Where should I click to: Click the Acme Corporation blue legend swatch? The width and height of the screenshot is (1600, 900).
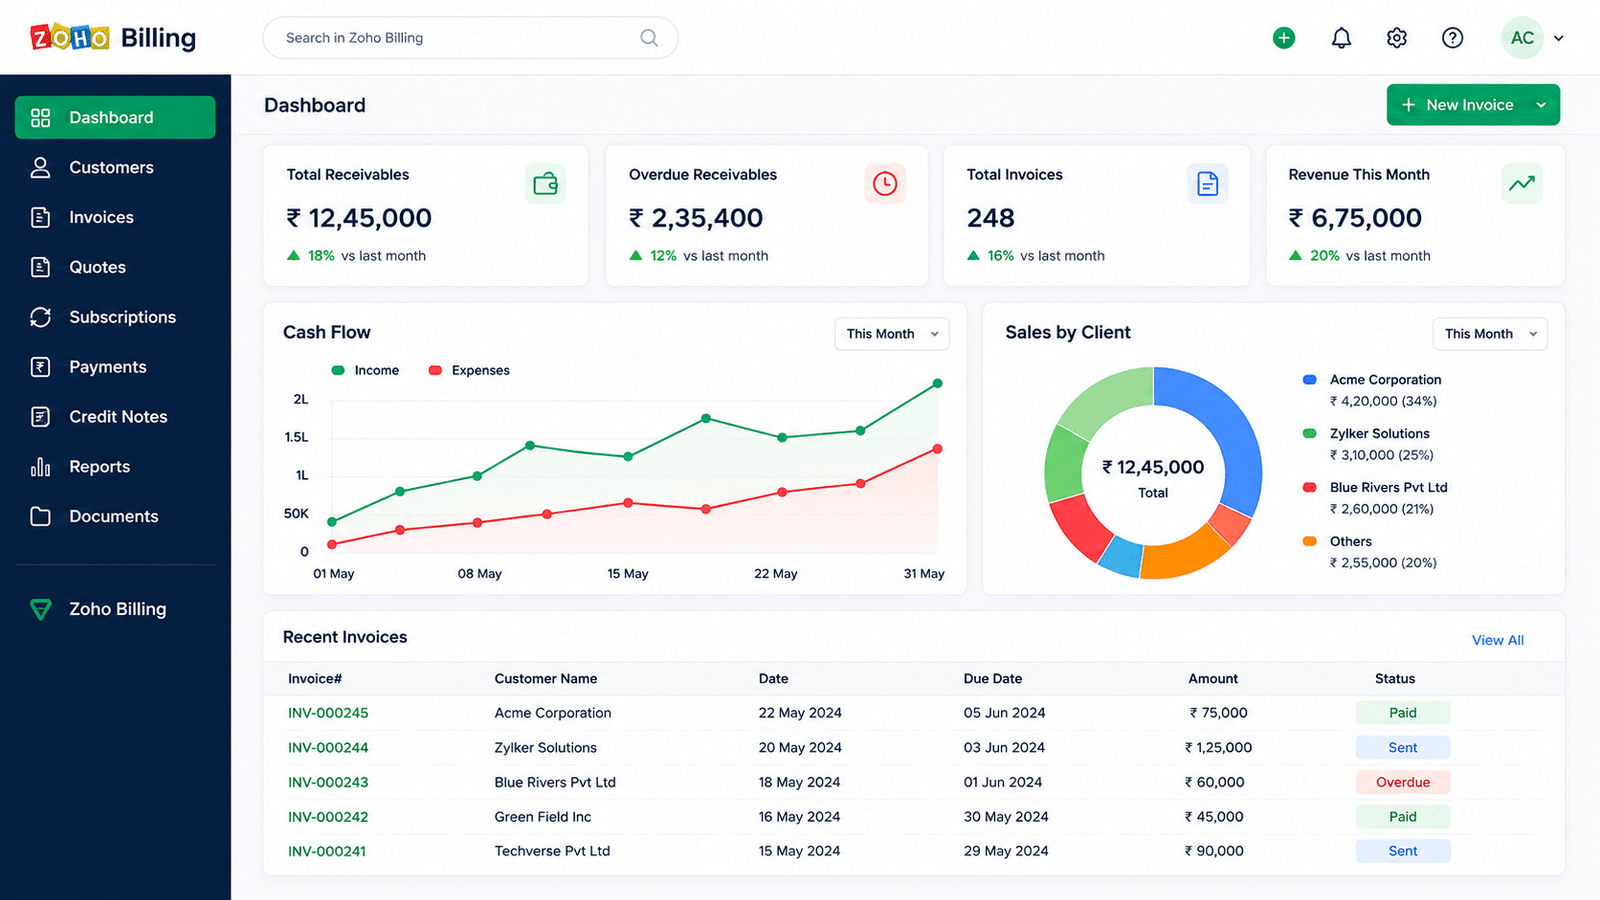(1309, 380)
